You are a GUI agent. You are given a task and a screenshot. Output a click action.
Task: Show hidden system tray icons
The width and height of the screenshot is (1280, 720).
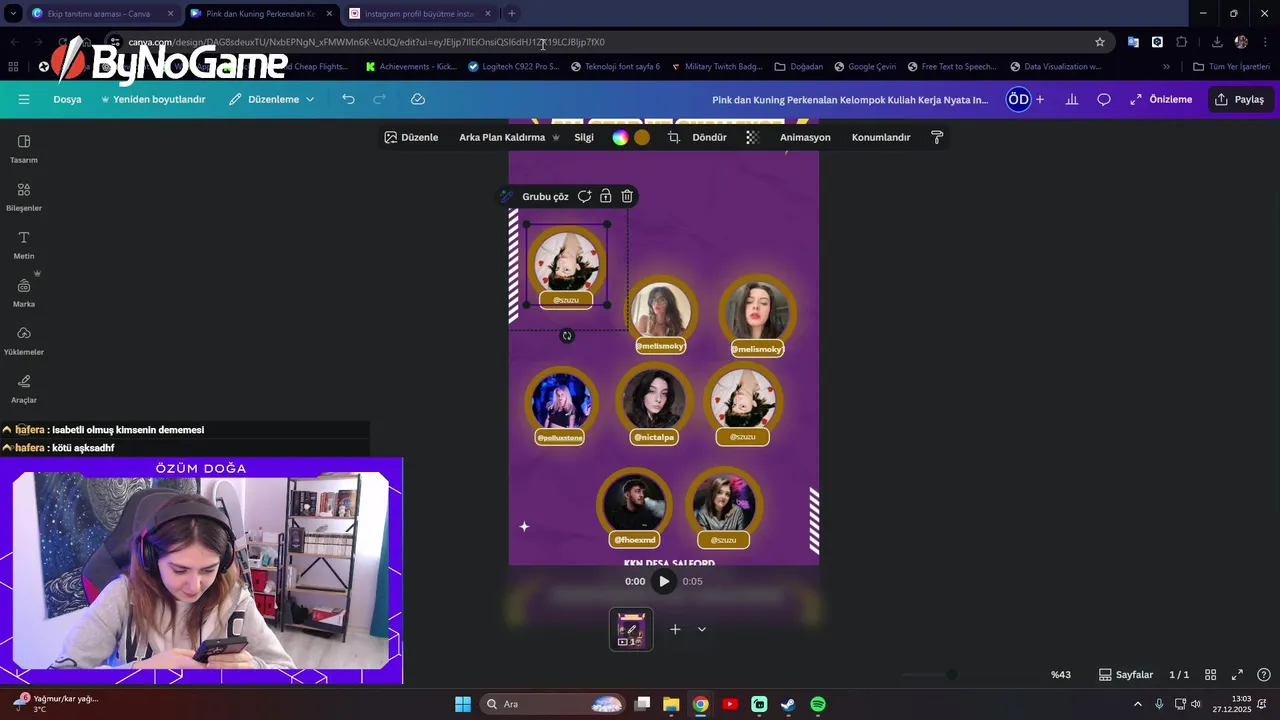point(1139,704)
